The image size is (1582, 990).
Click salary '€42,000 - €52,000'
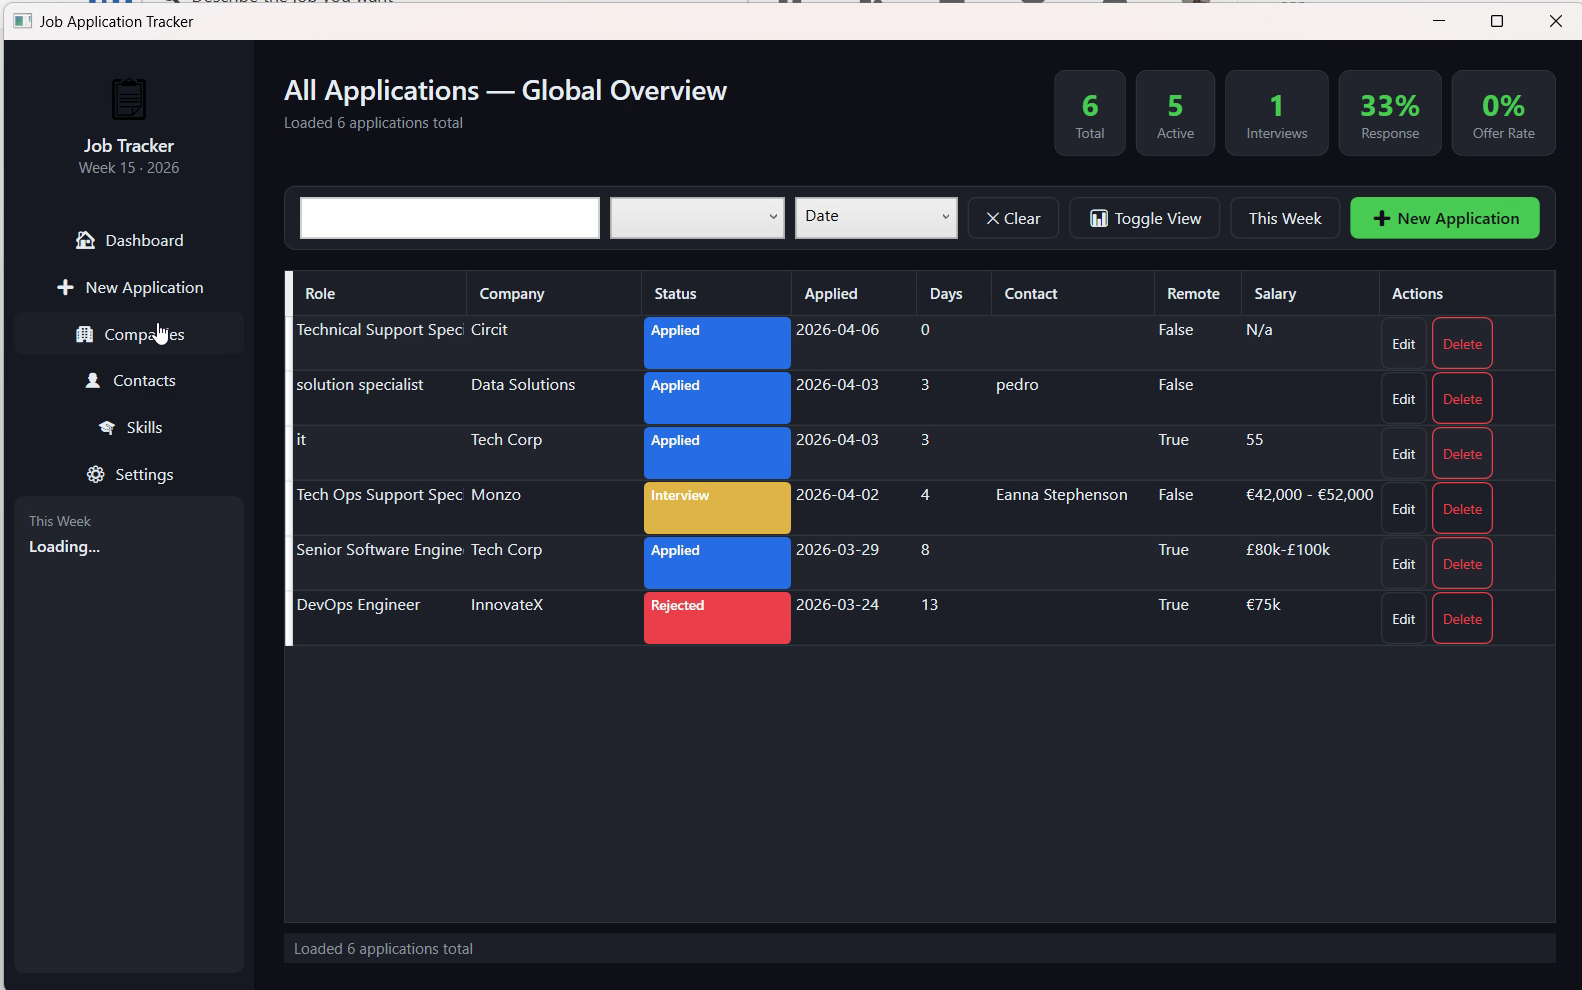1310,495
